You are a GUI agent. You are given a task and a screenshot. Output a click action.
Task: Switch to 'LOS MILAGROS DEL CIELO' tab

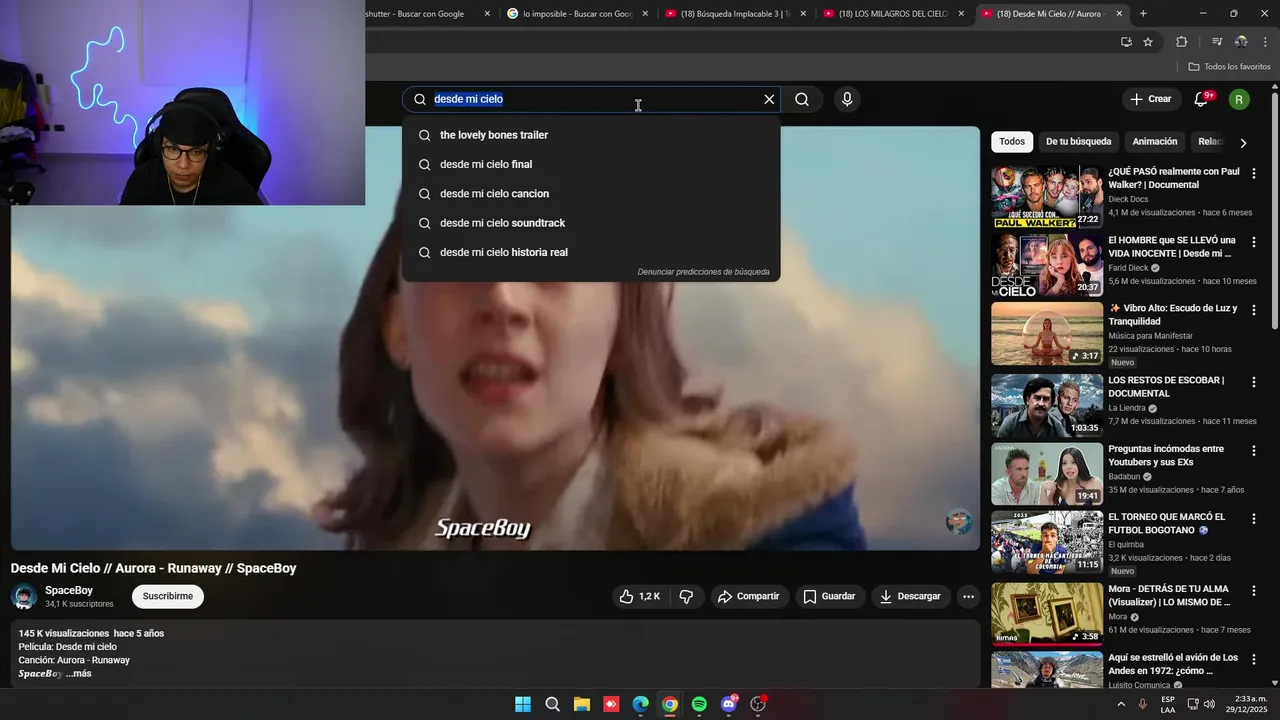893,14
